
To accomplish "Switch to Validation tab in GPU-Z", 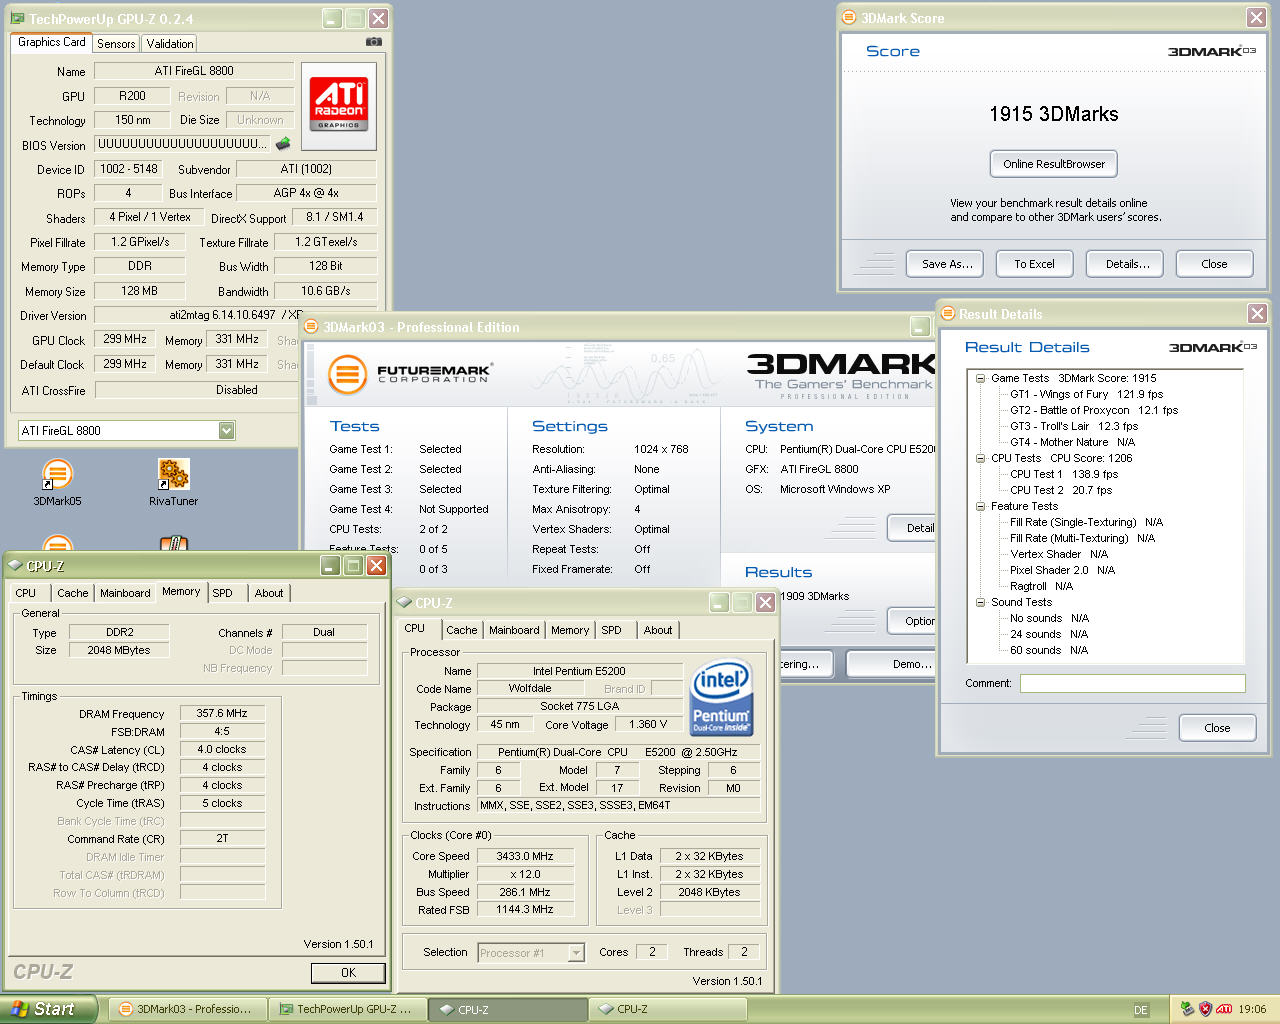I will 170,44.
